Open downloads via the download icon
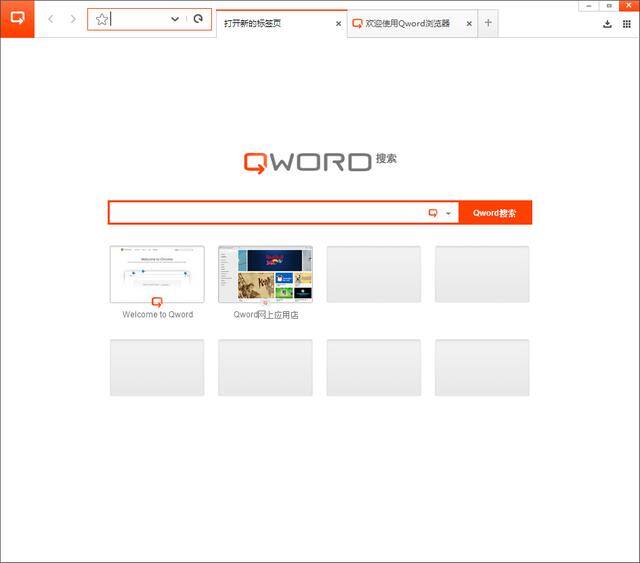This screenshot has width=640, height=563. click(607, 24)
